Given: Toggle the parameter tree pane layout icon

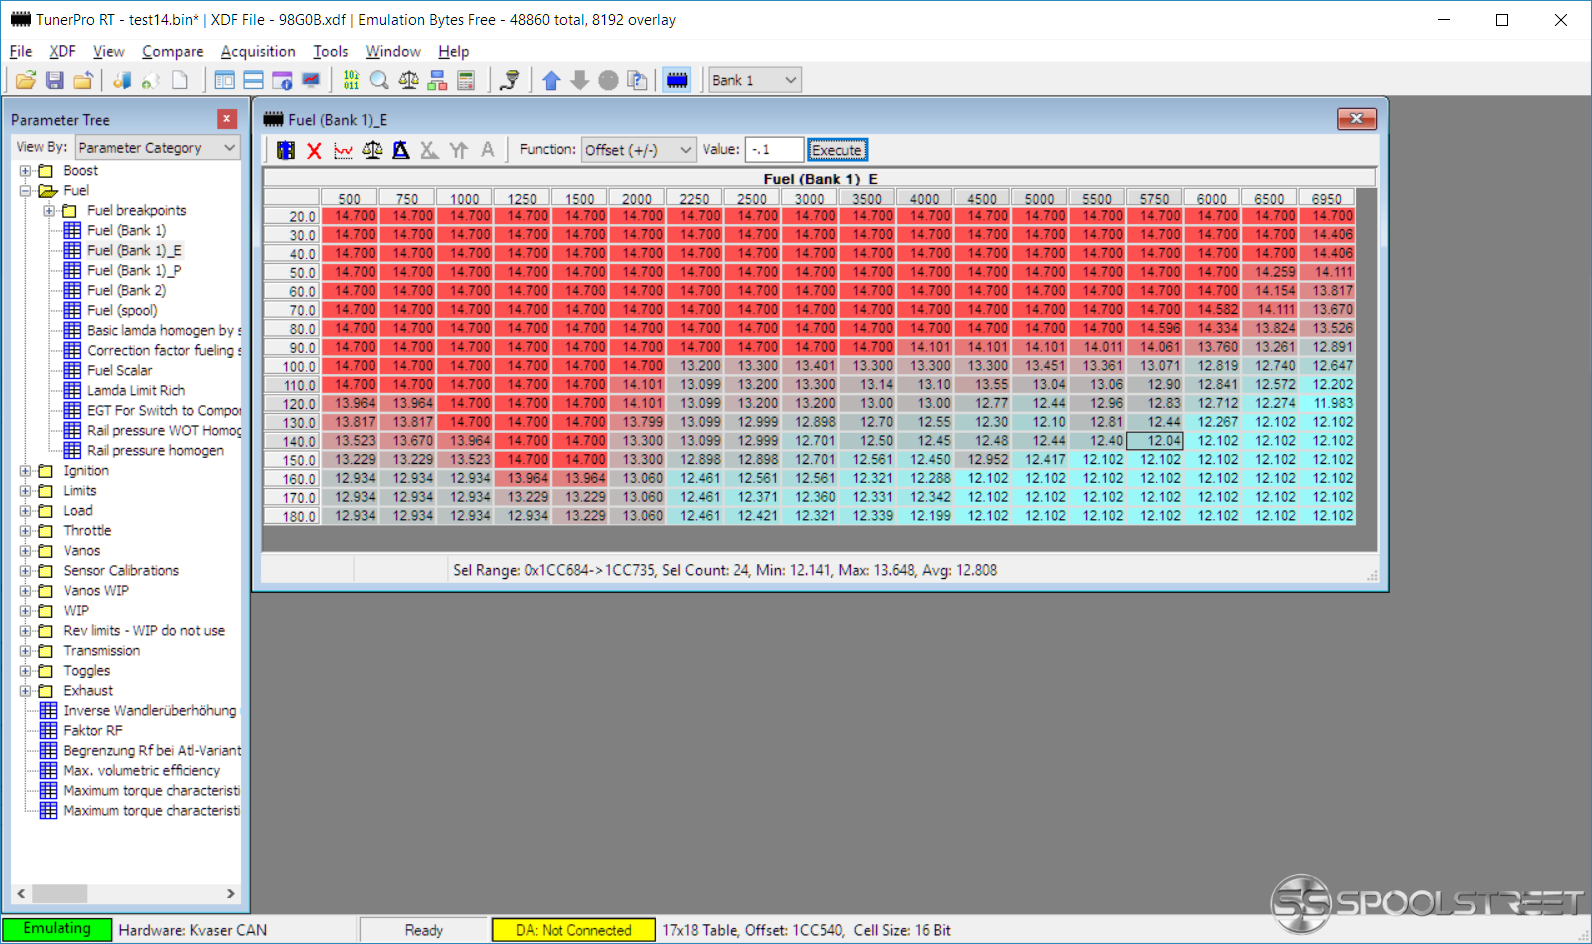Looking at the screenshot, I should coord(225,80).
